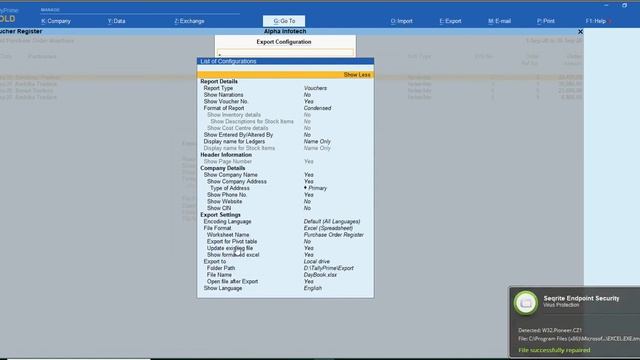Open the M: E-mail menu

(500, 21)
